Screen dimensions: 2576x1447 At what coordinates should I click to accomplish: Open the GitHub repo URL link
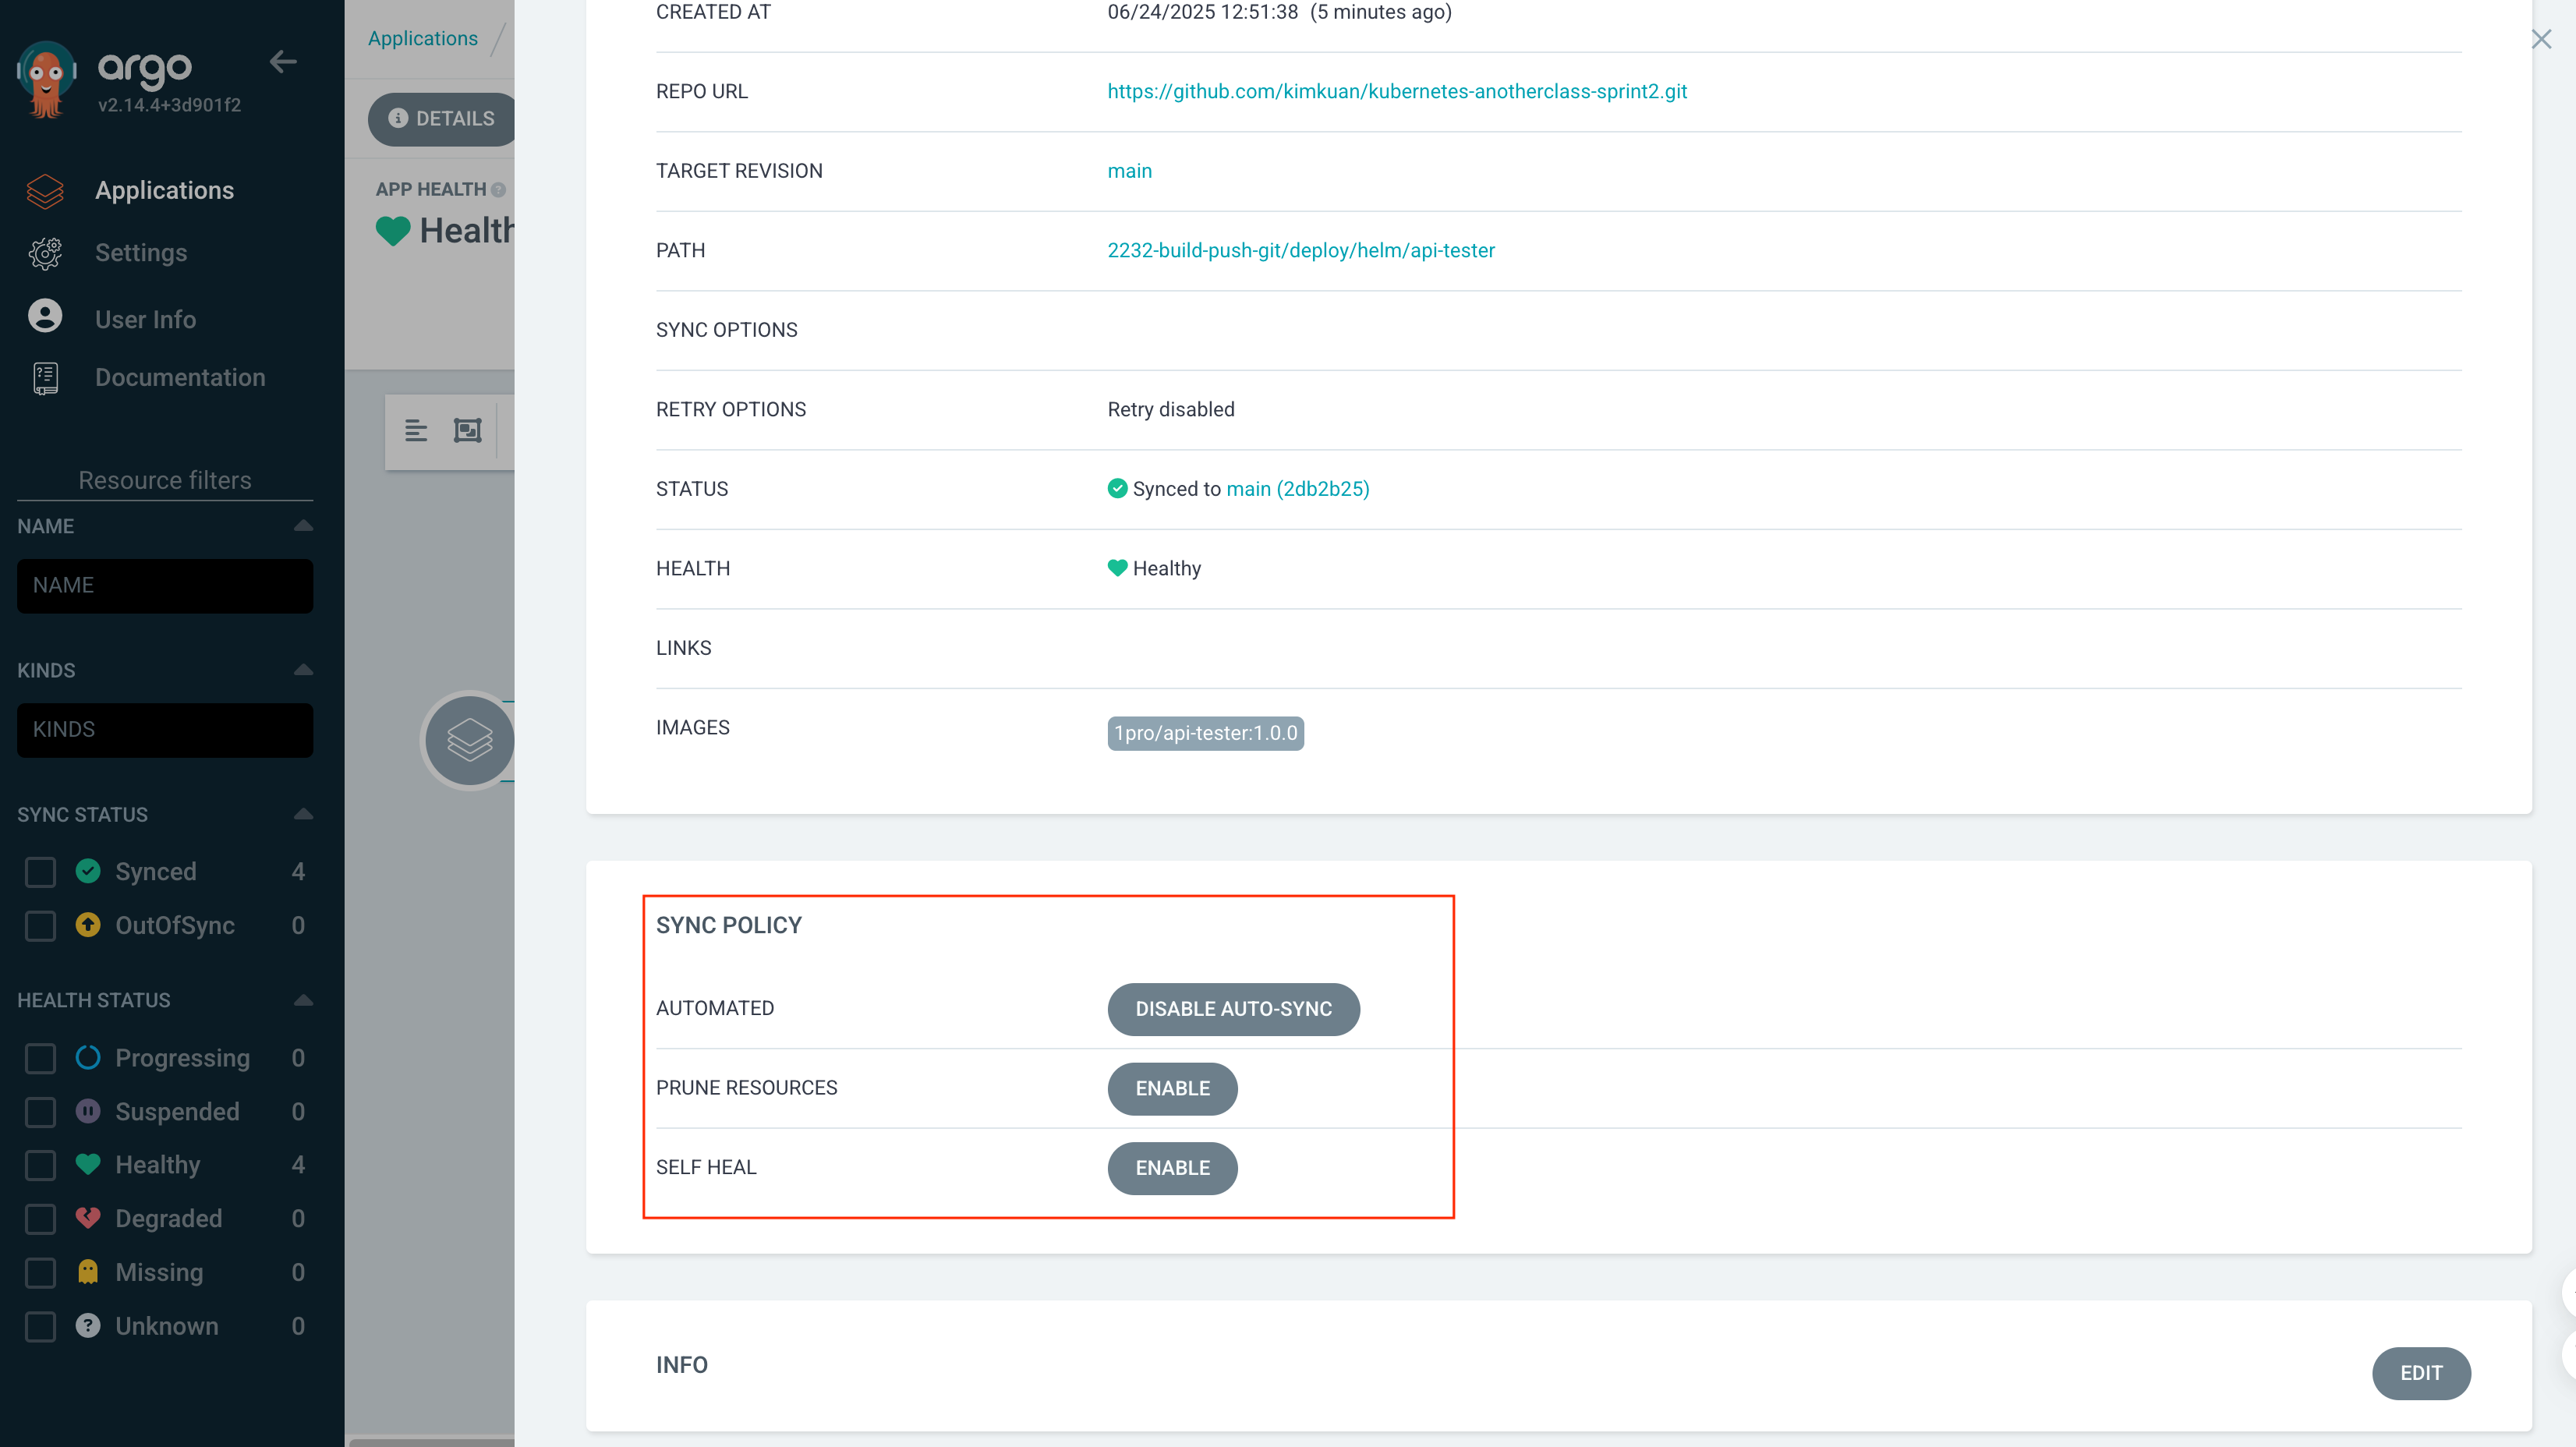[x=1396, y=92]
